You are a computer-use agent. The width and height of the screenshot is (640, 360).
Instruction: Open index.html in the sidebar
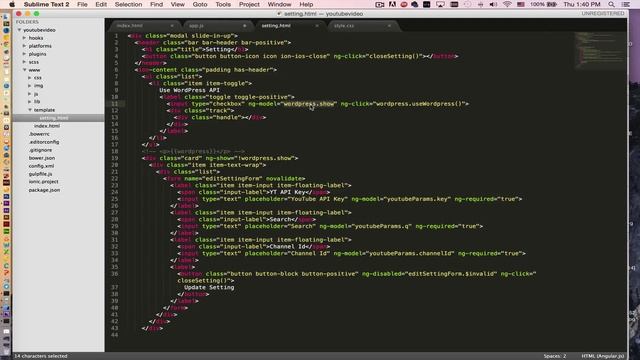(47, 126)
